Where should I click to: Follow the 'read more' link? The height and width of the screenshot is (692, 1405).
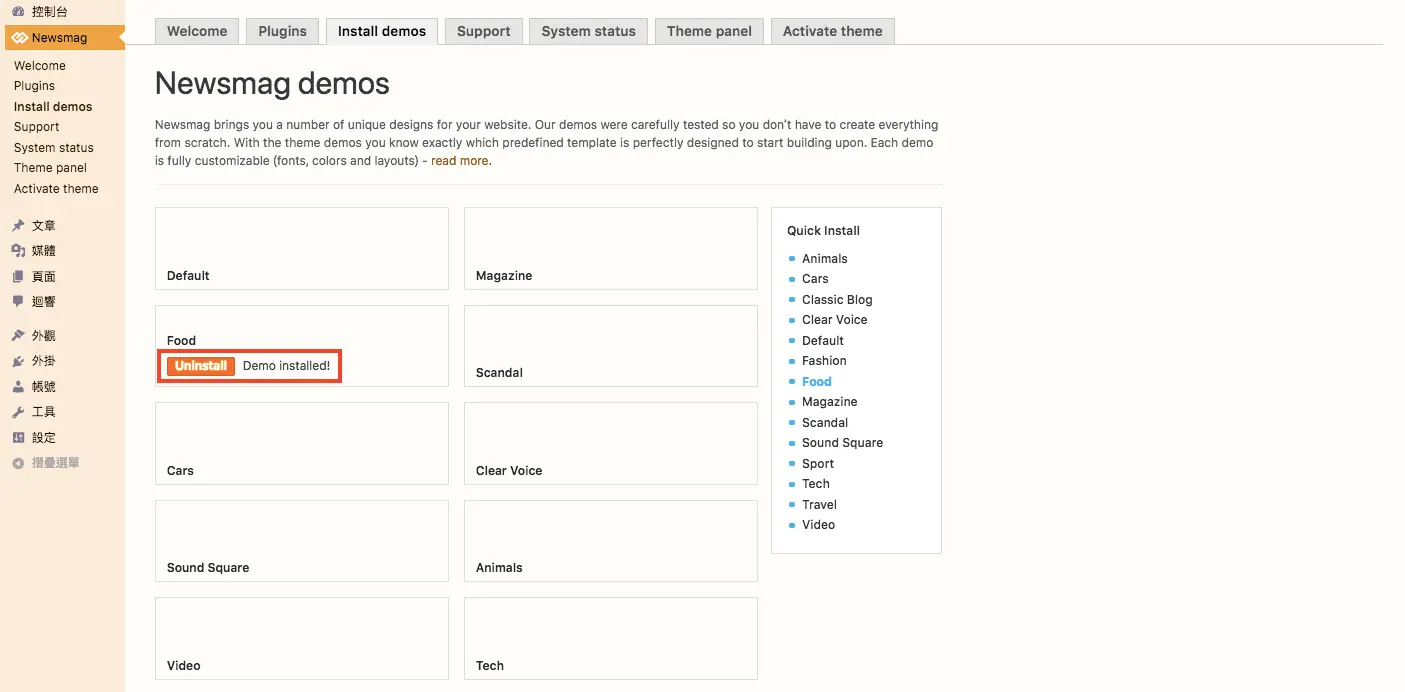pyautogui.click(x=460, y=161)
